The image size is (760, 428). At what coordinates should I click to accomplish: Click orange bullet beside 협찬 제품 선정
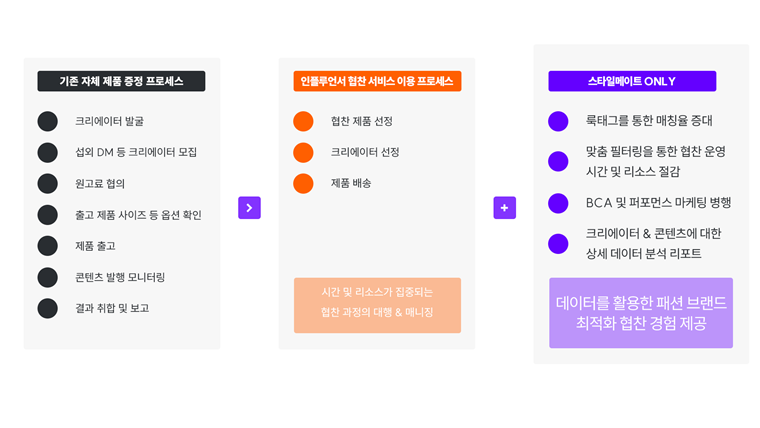tap(303, 121)
